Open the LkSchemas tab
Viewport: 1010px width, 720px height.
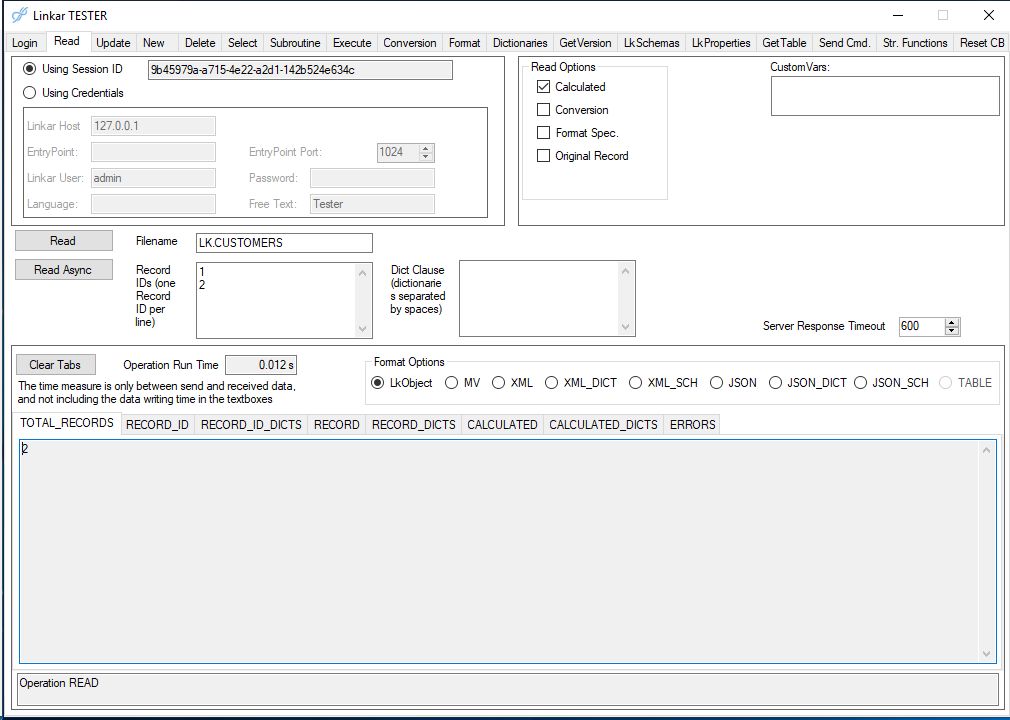point(651,43)
